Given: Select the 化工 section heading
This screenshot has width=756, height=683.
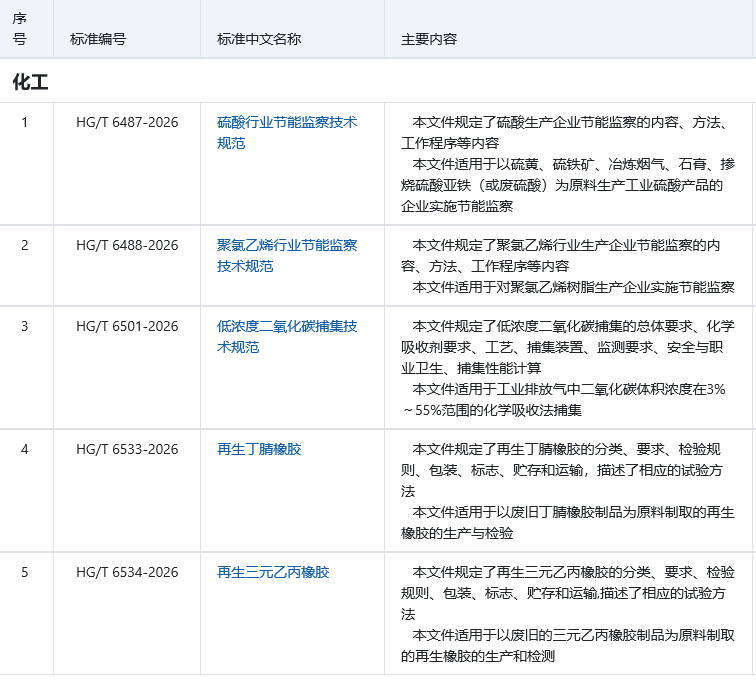Looking at the screenshot, I should coord(30,83).
